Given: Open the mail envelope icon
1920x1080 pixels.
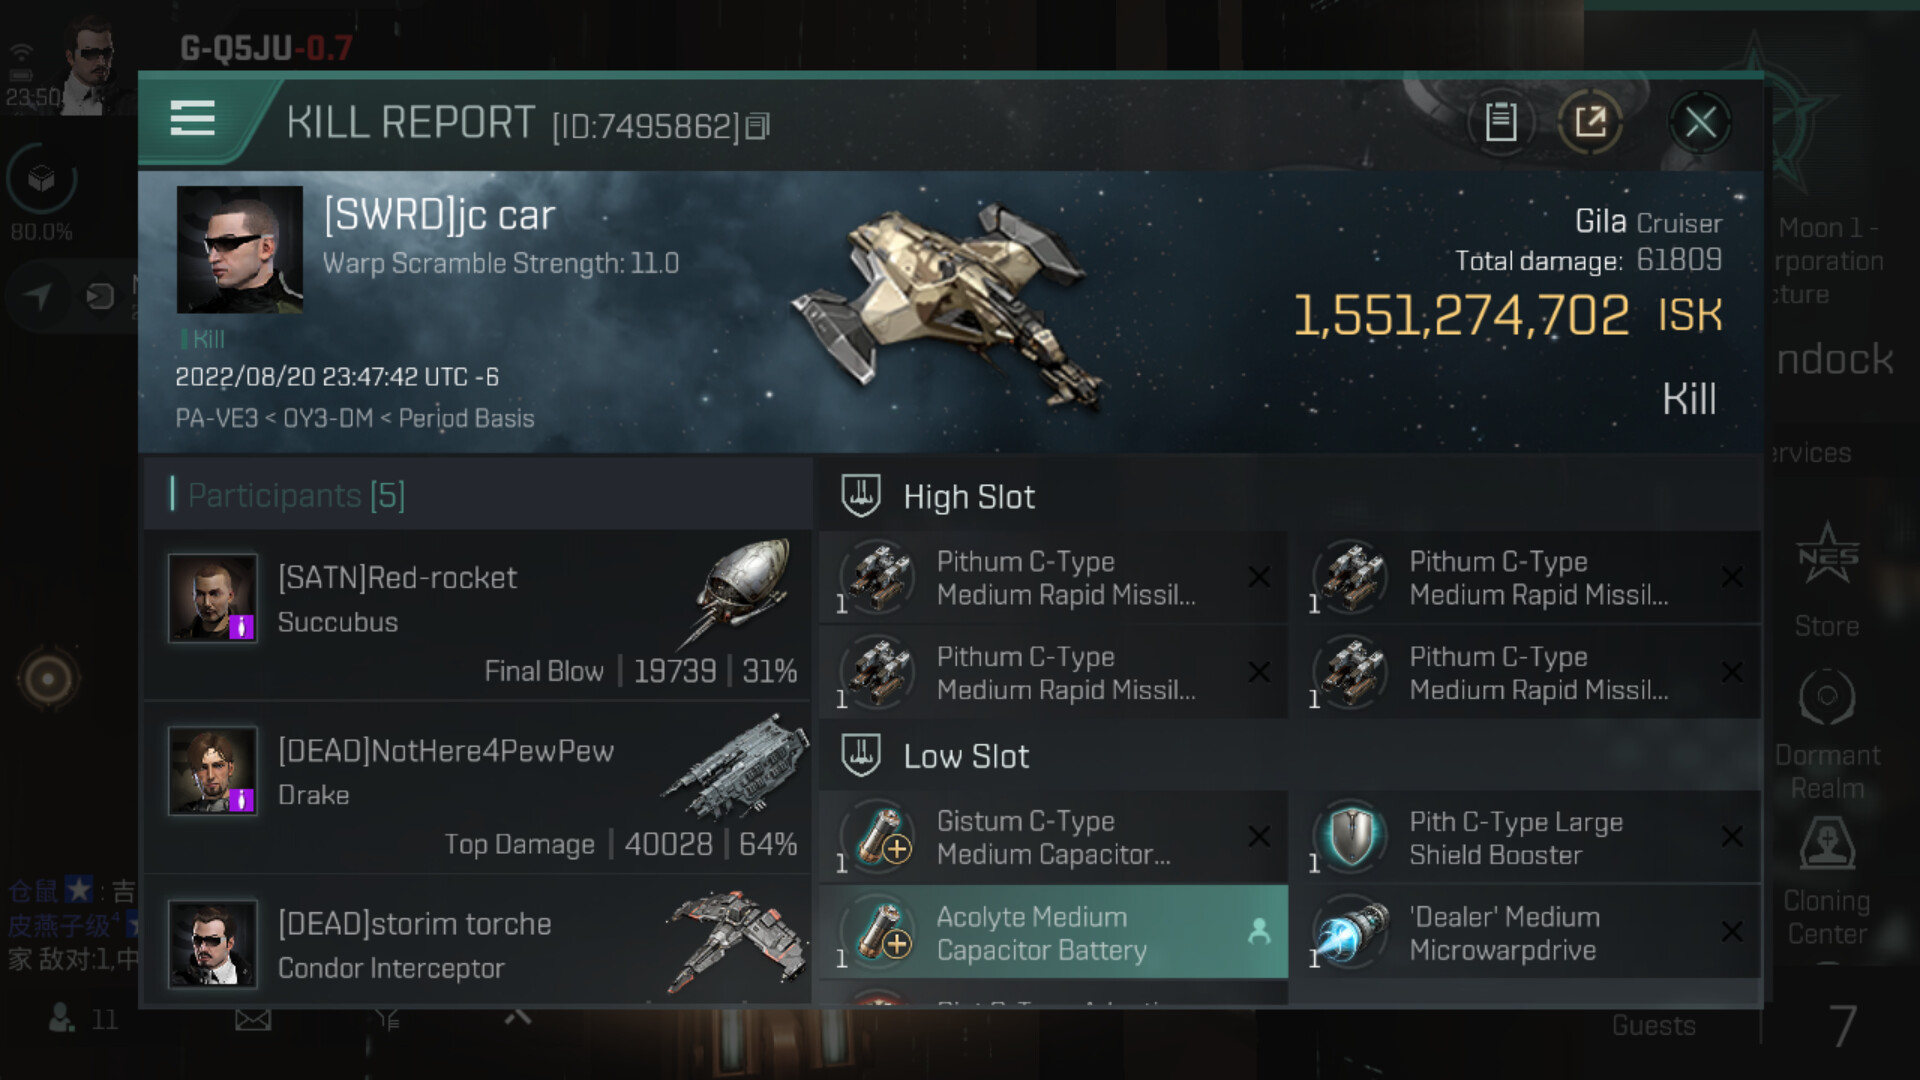Looking at the screenshot, I should (x=253, y=1019).
